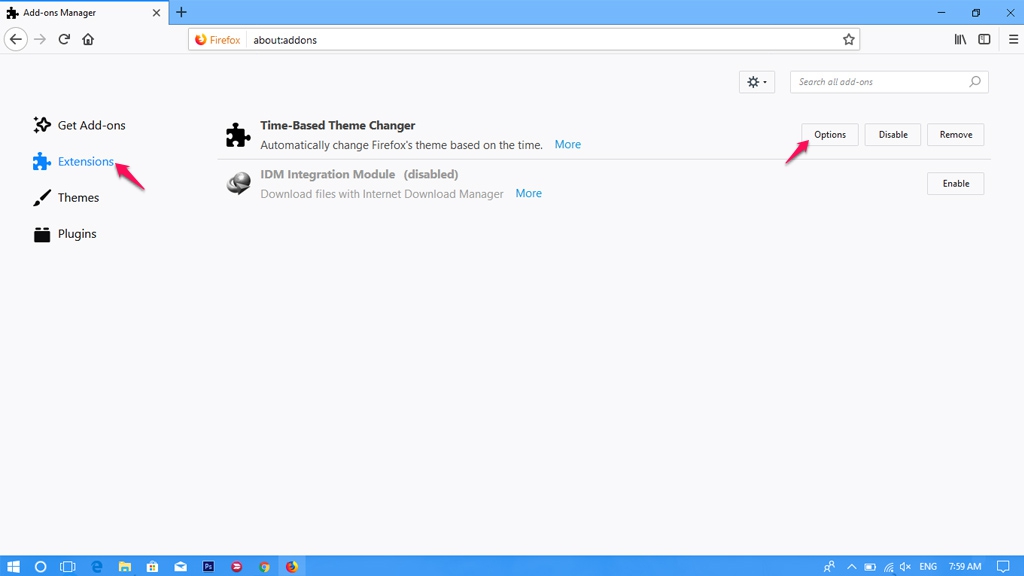Image resolution: width=1024 pixels, height=576 pixels.
Task: Click More link for IDM Integration Module
Action: tap(528, 193)
